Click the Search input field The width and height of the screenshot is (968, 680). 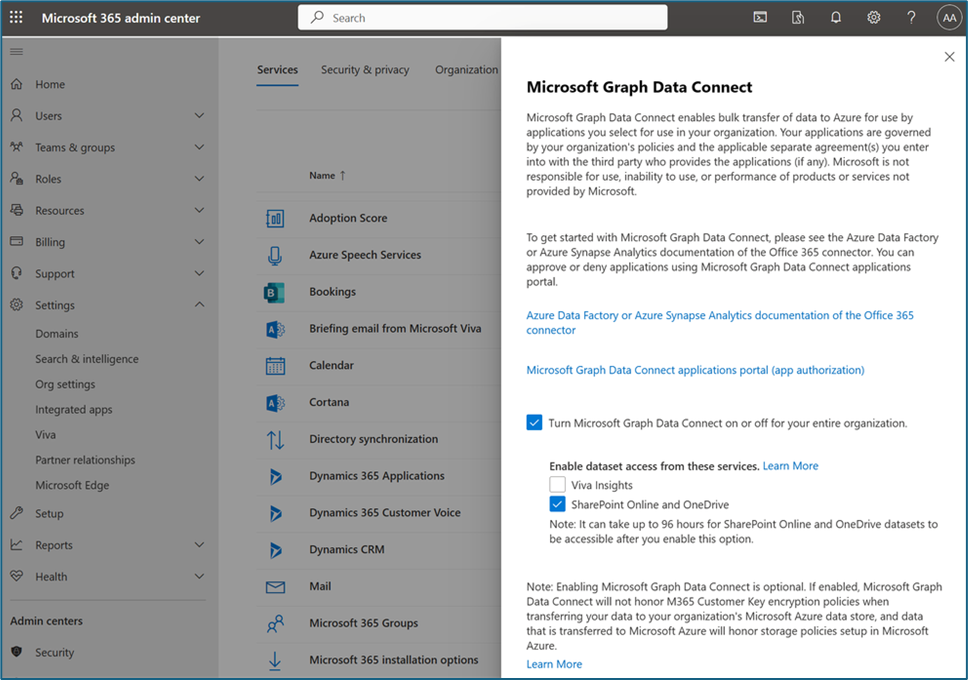tap(482, 17)
